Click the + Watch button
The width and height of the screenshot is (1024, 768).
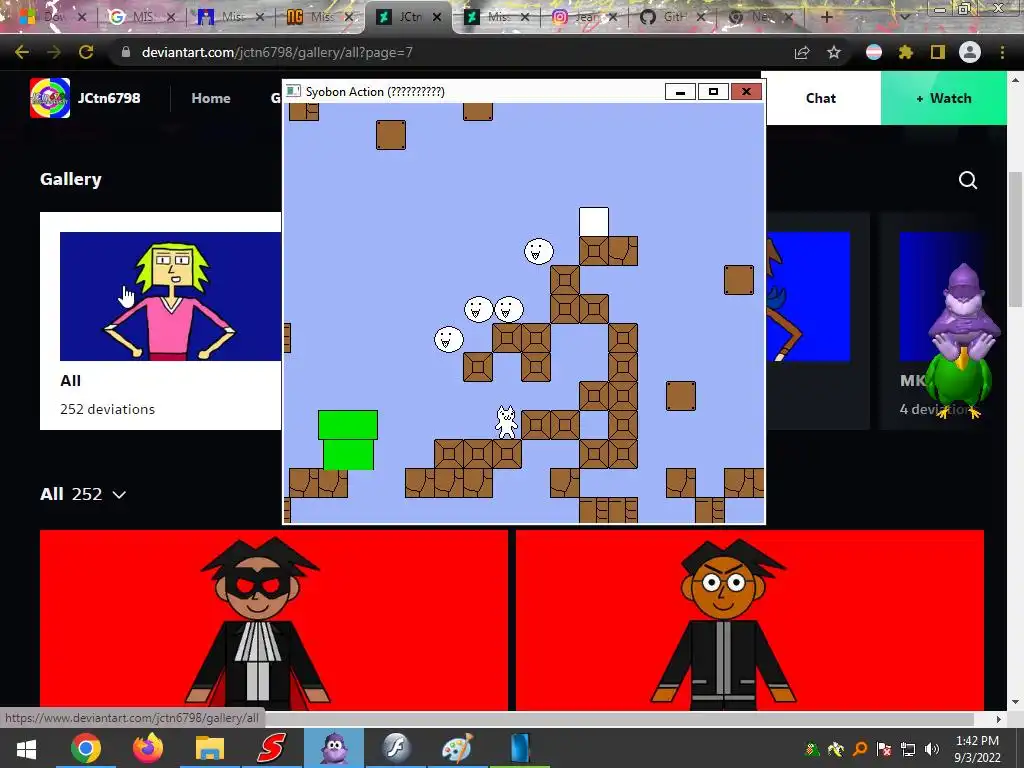click(944, 98)
